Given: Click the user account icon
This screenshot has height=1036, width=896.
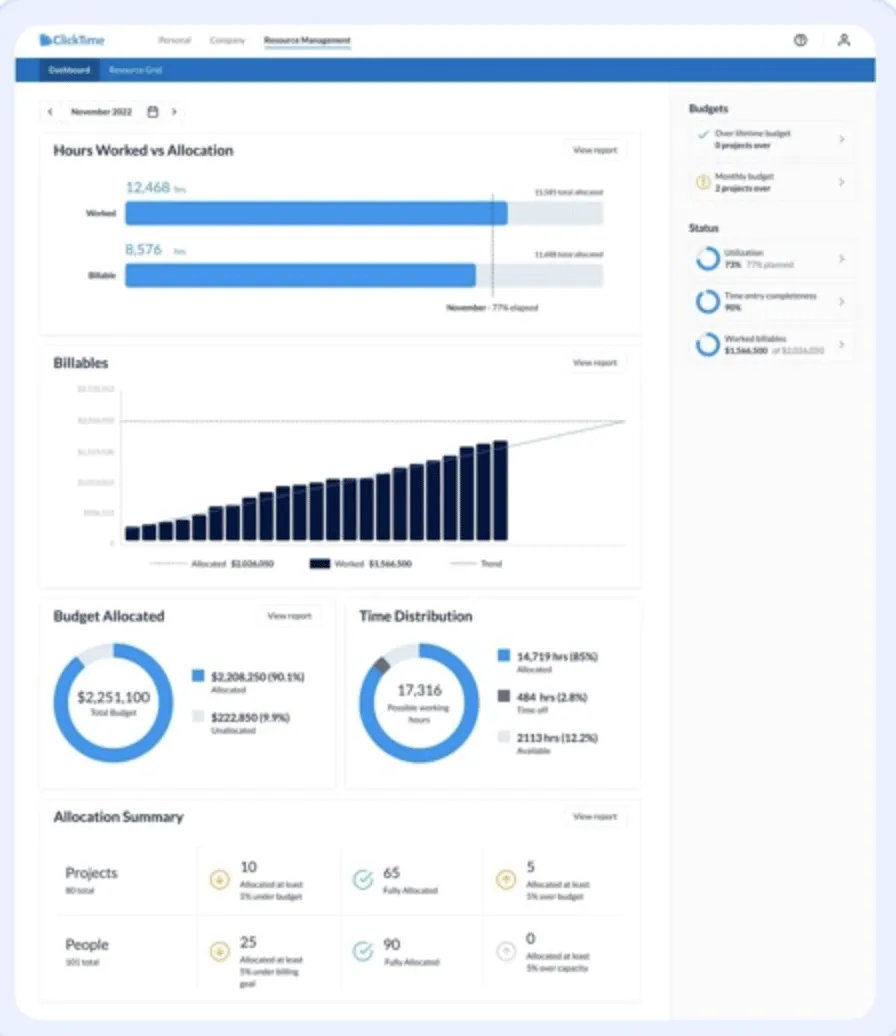Looking at the screenshot, I should (x=843, y=41).
